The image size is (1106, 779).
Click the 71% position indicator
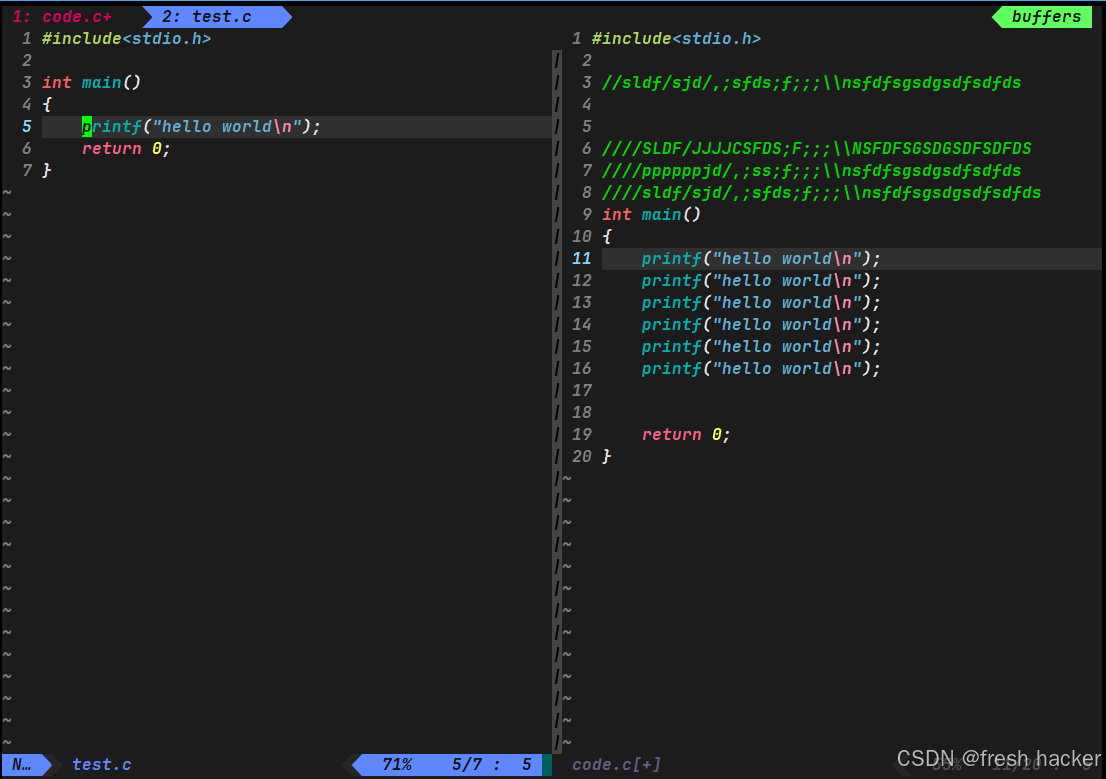397,764
